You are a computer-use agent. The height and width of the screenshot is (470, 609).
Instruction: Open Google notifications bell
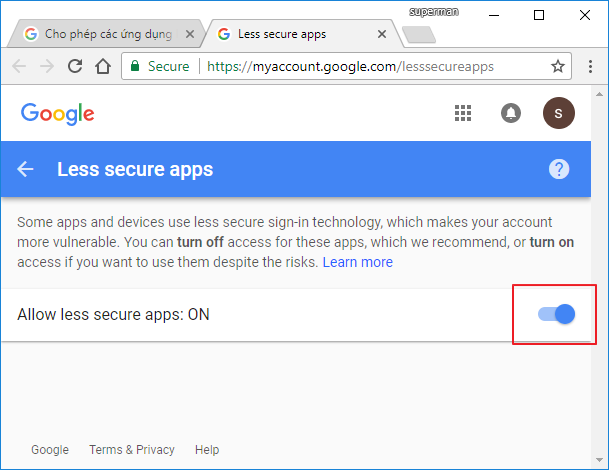pos(511,113)
